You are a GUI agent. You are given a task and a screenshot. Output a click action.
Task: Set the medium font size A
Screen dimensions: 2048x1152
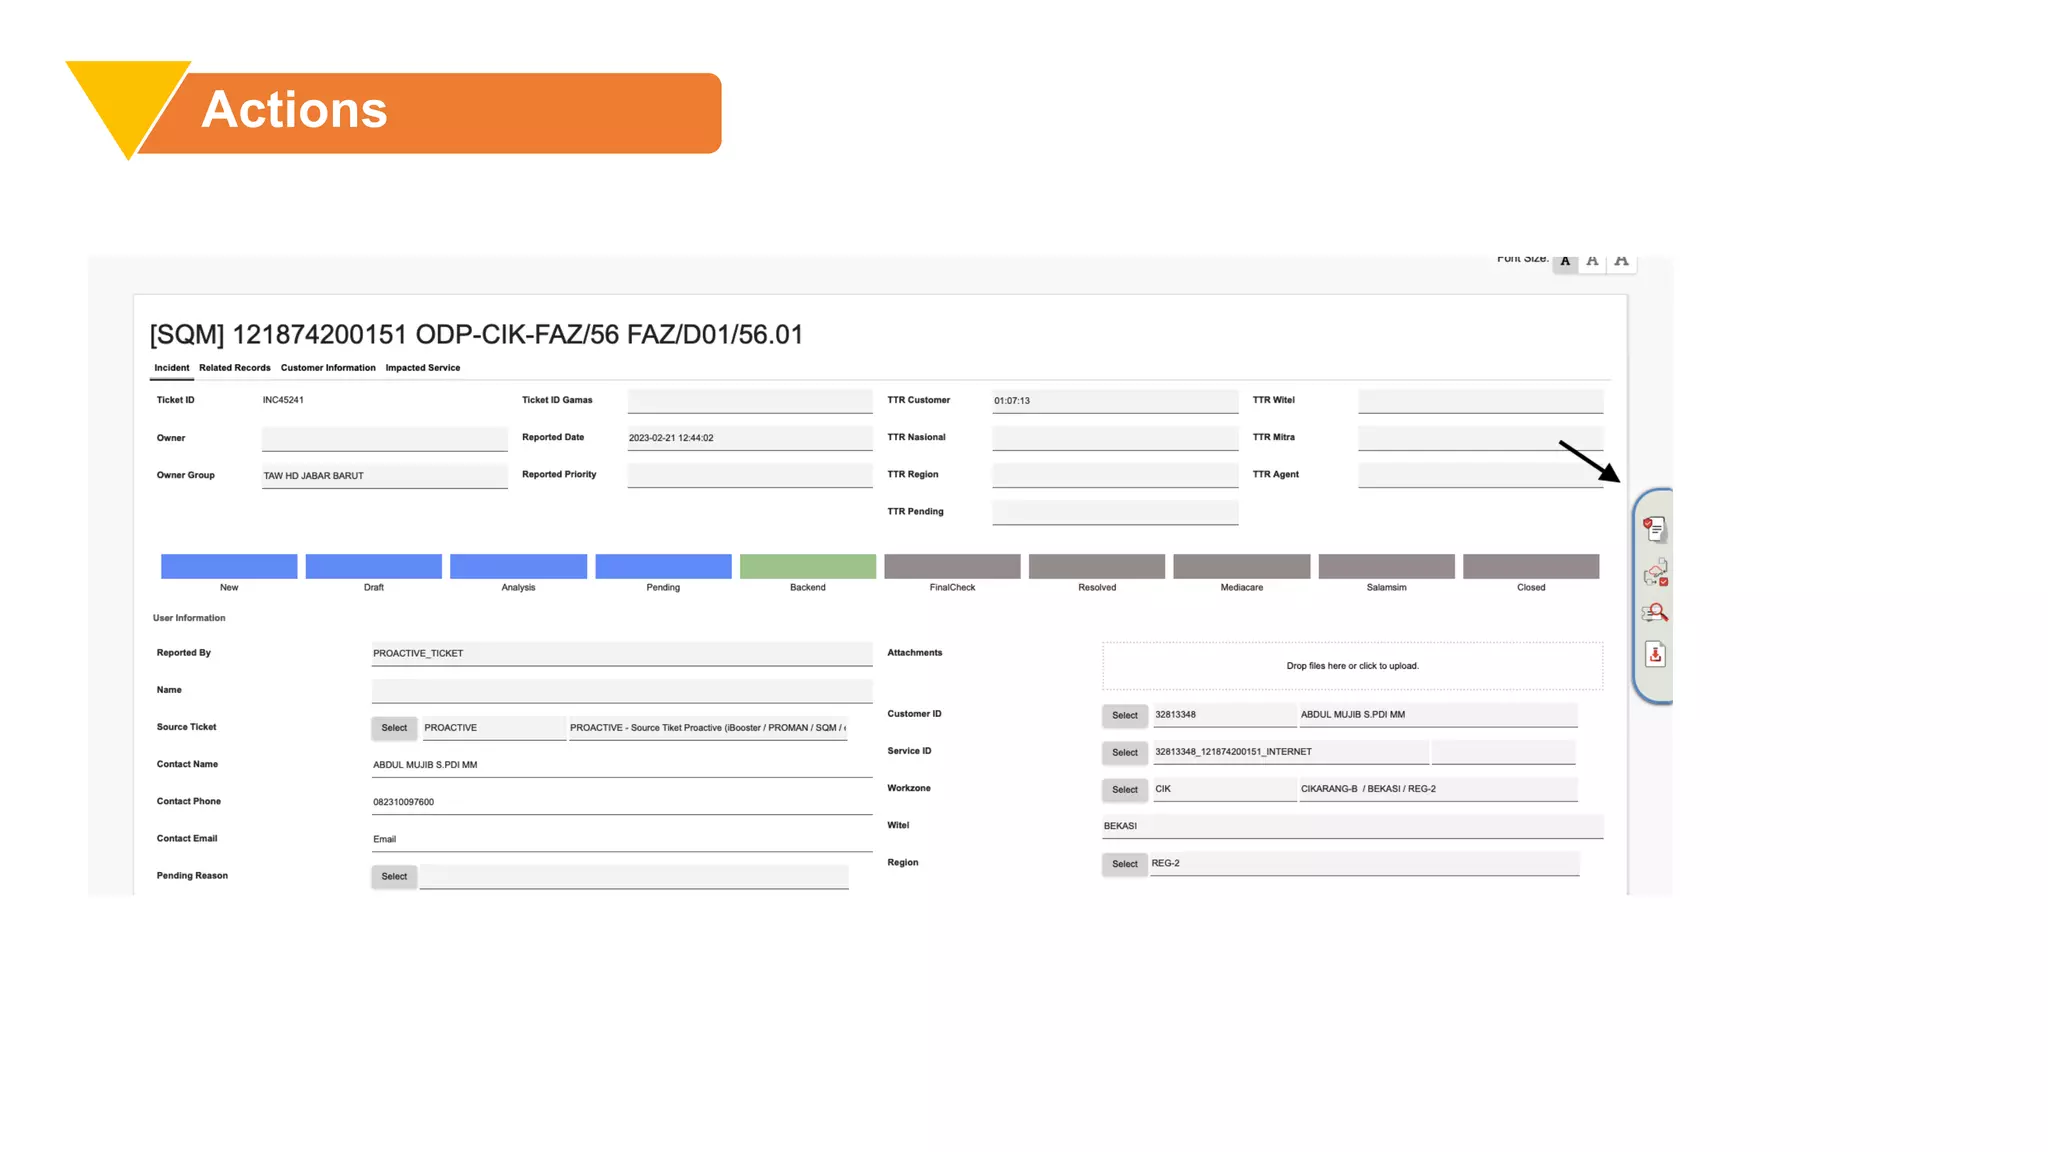[1592, 261]
